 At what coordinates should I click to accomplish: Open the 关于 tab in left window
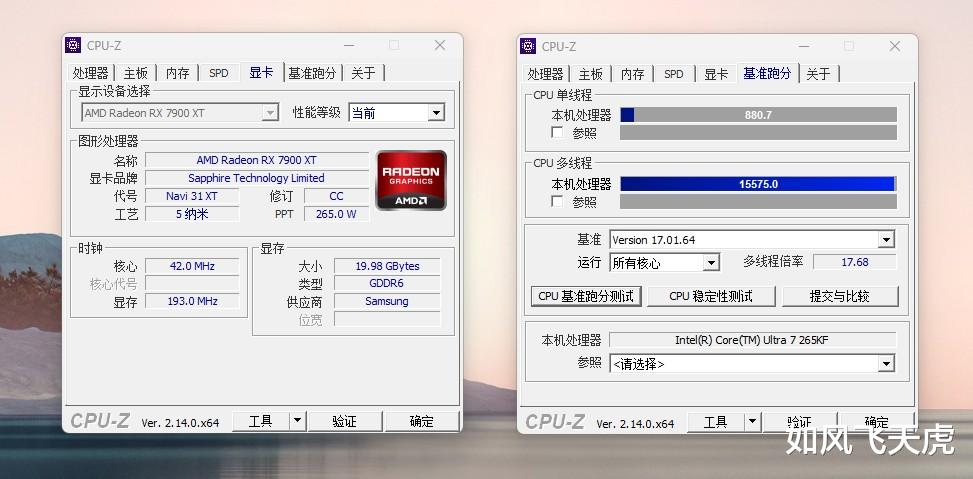(x=364, y=73)
